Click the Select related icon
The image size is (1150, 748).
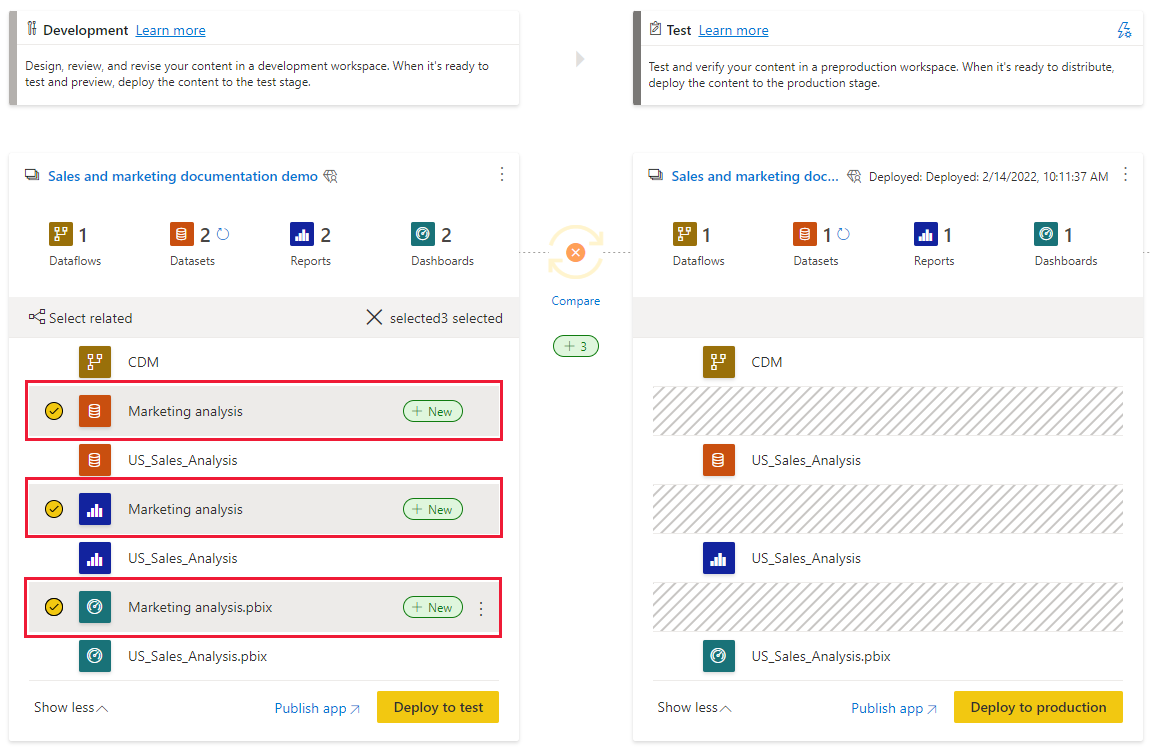[36, 318]
